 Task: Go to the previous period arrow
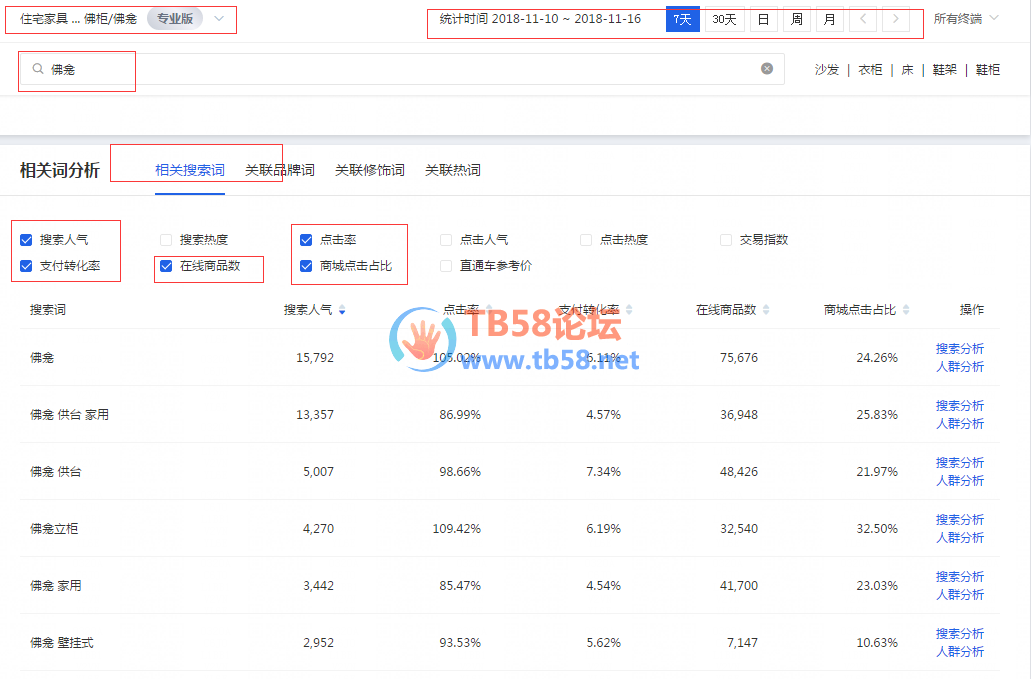[x=863, y=19]
